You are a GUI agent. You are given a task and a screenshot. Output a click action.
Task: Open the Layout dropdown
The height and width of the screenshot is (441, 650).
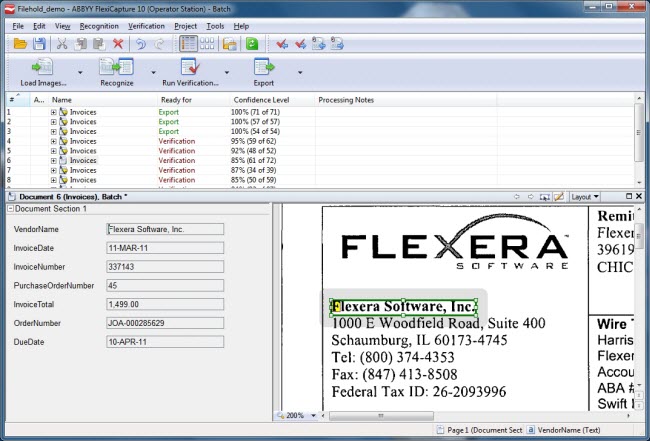coord(585,197)
